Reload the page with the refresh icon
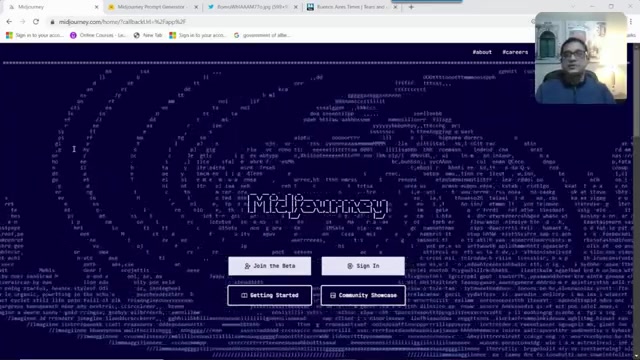Image resolution: width=640 pixels, height=360 pixels. [x=36, y=22]
